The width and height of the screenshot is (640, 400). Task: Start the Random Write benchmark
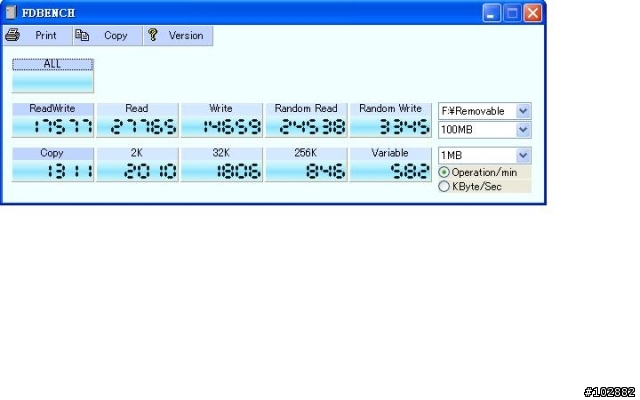391,120
